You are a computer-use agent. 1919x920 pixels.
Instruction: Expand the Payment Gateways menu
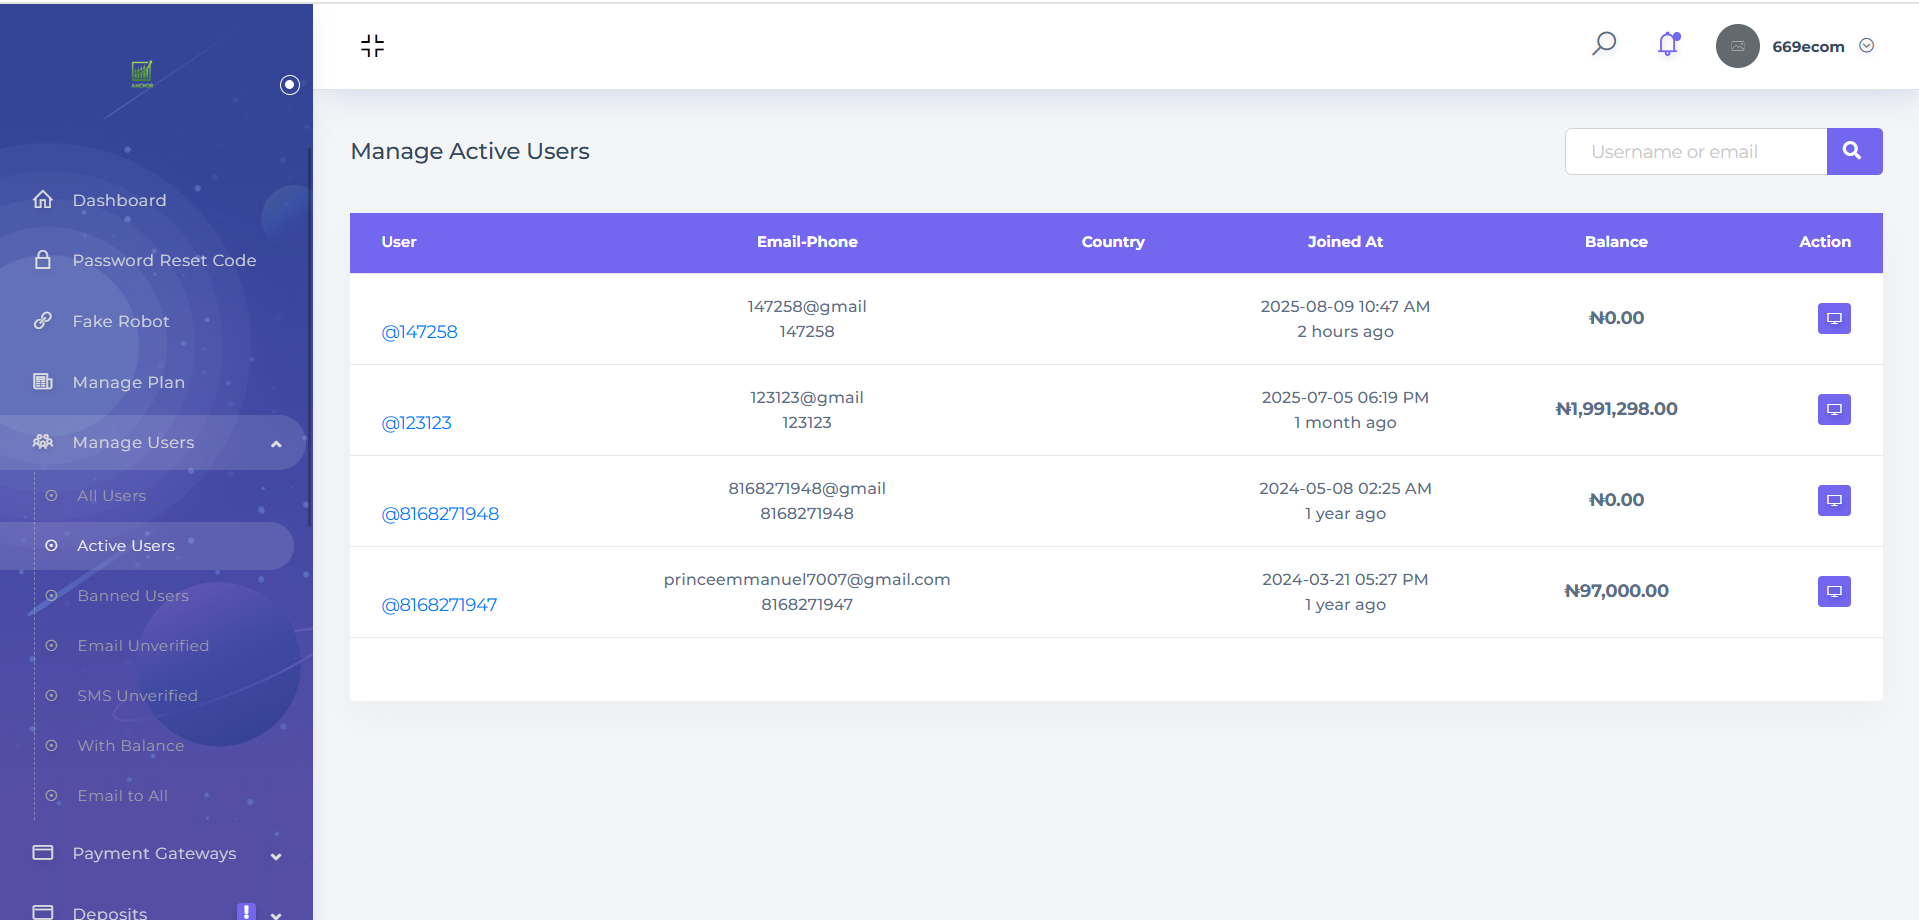155,854
